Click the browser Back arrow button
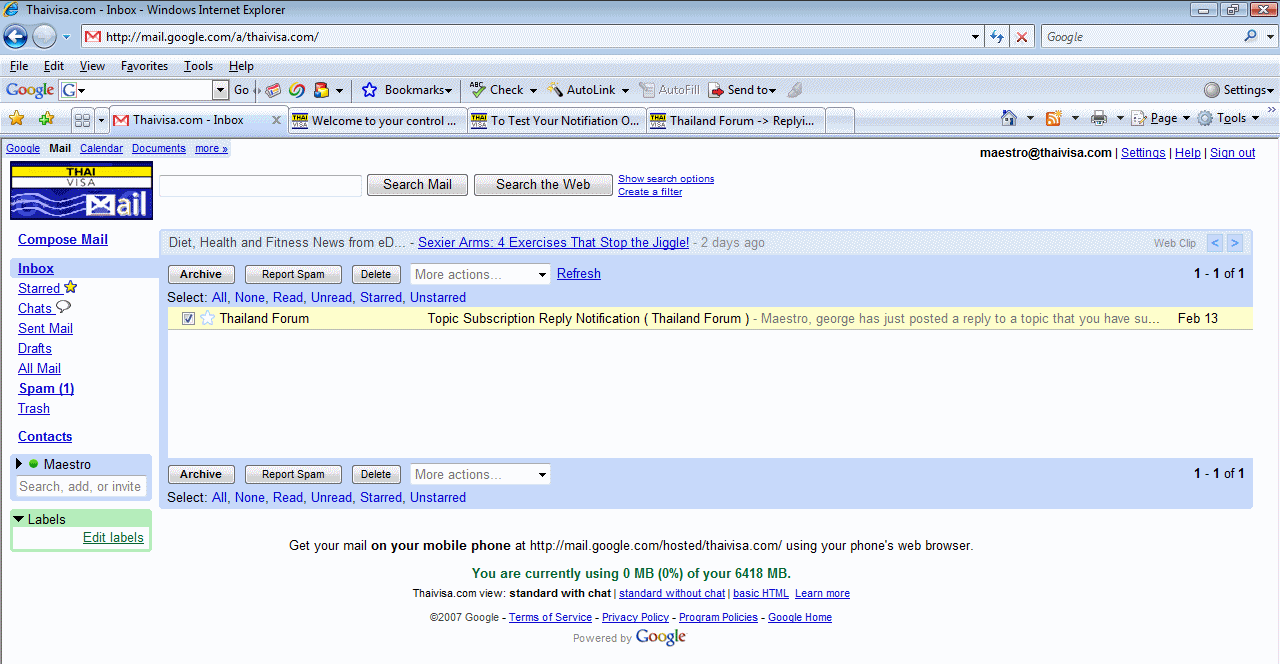This screenshot has width=1280, height=664. [15, 37]
